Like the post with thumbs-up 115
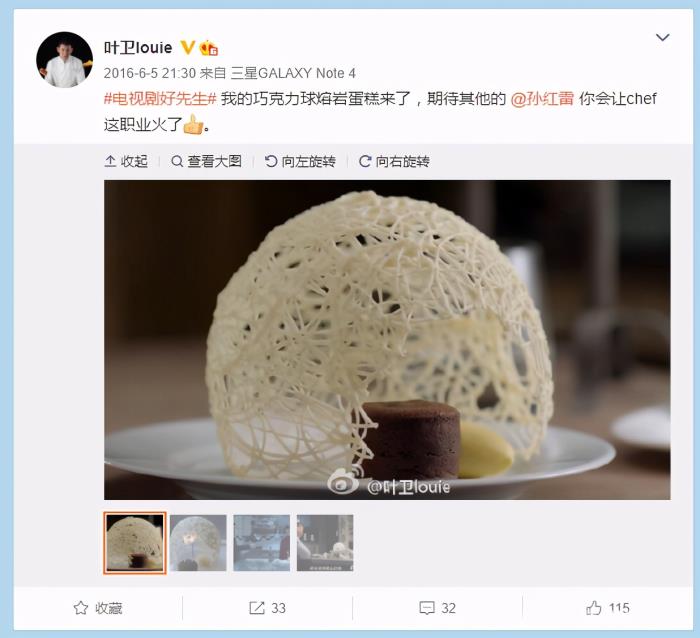700x638 pixels. [608, 608]
